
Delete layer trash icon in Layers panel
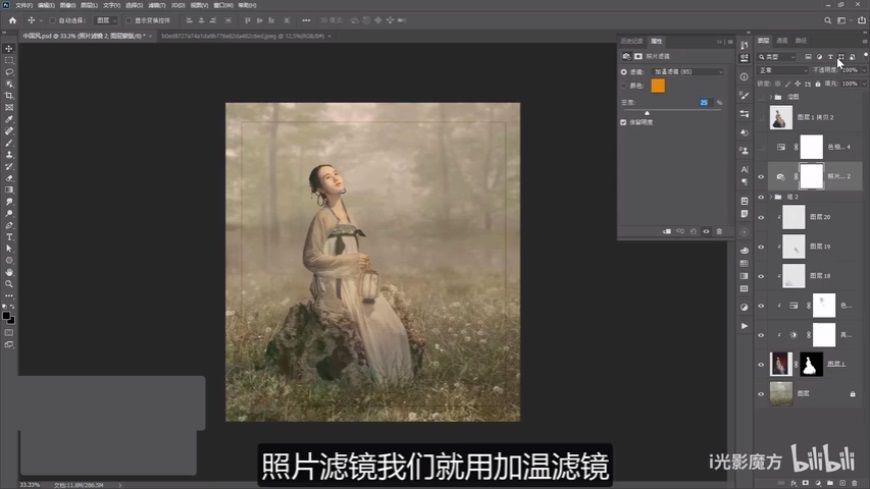pos(854,483)
